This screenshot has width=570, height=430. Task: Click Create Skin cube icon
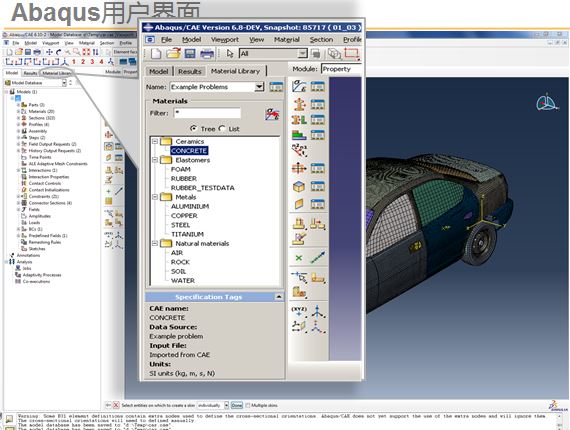pyautogui.click(x=299, y=187)
